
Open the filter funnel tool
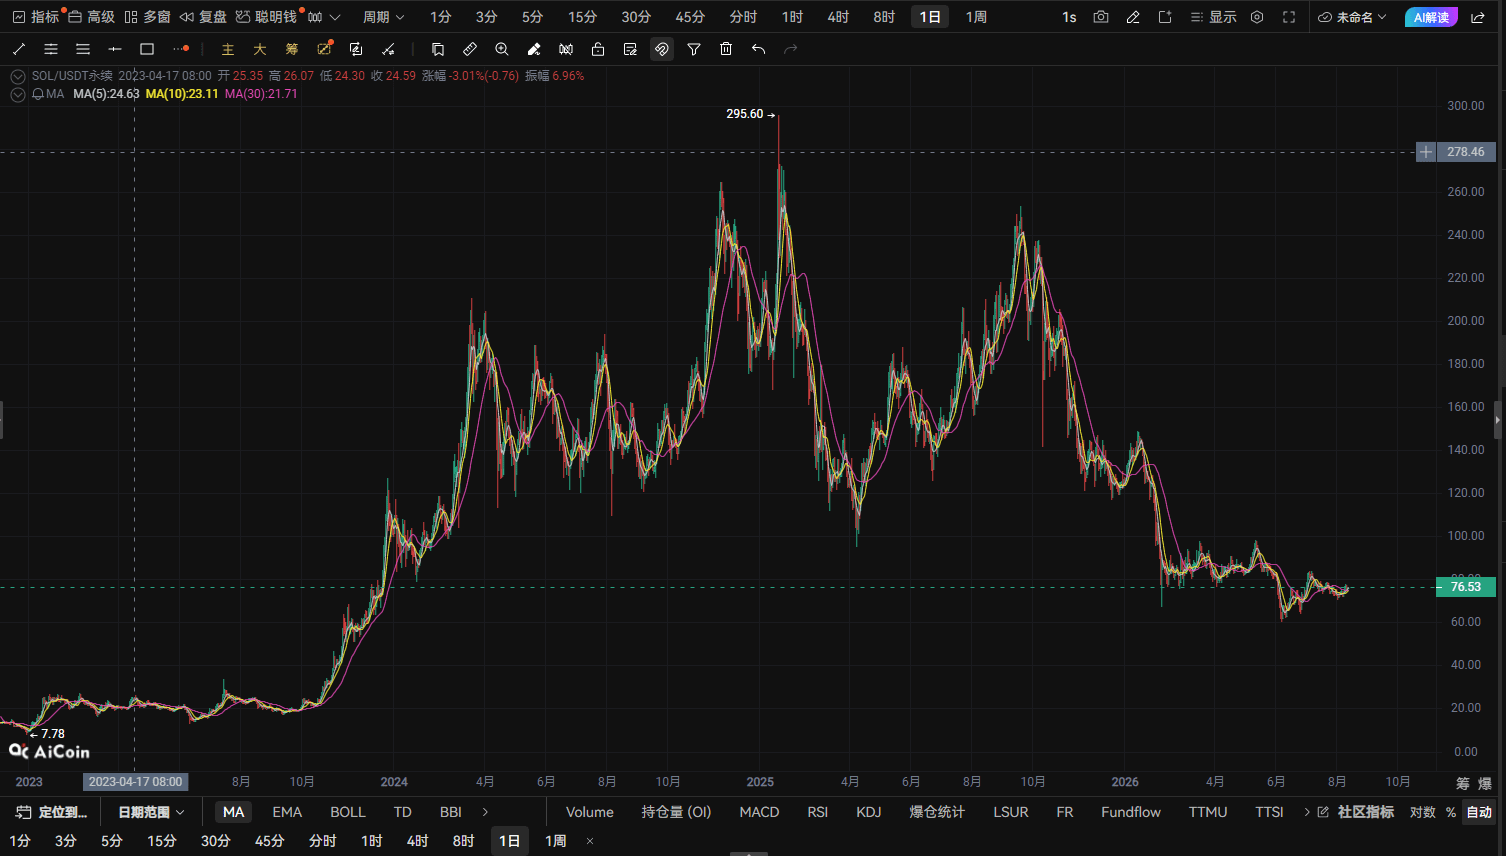pyautogui.click(x=694, y=49)
